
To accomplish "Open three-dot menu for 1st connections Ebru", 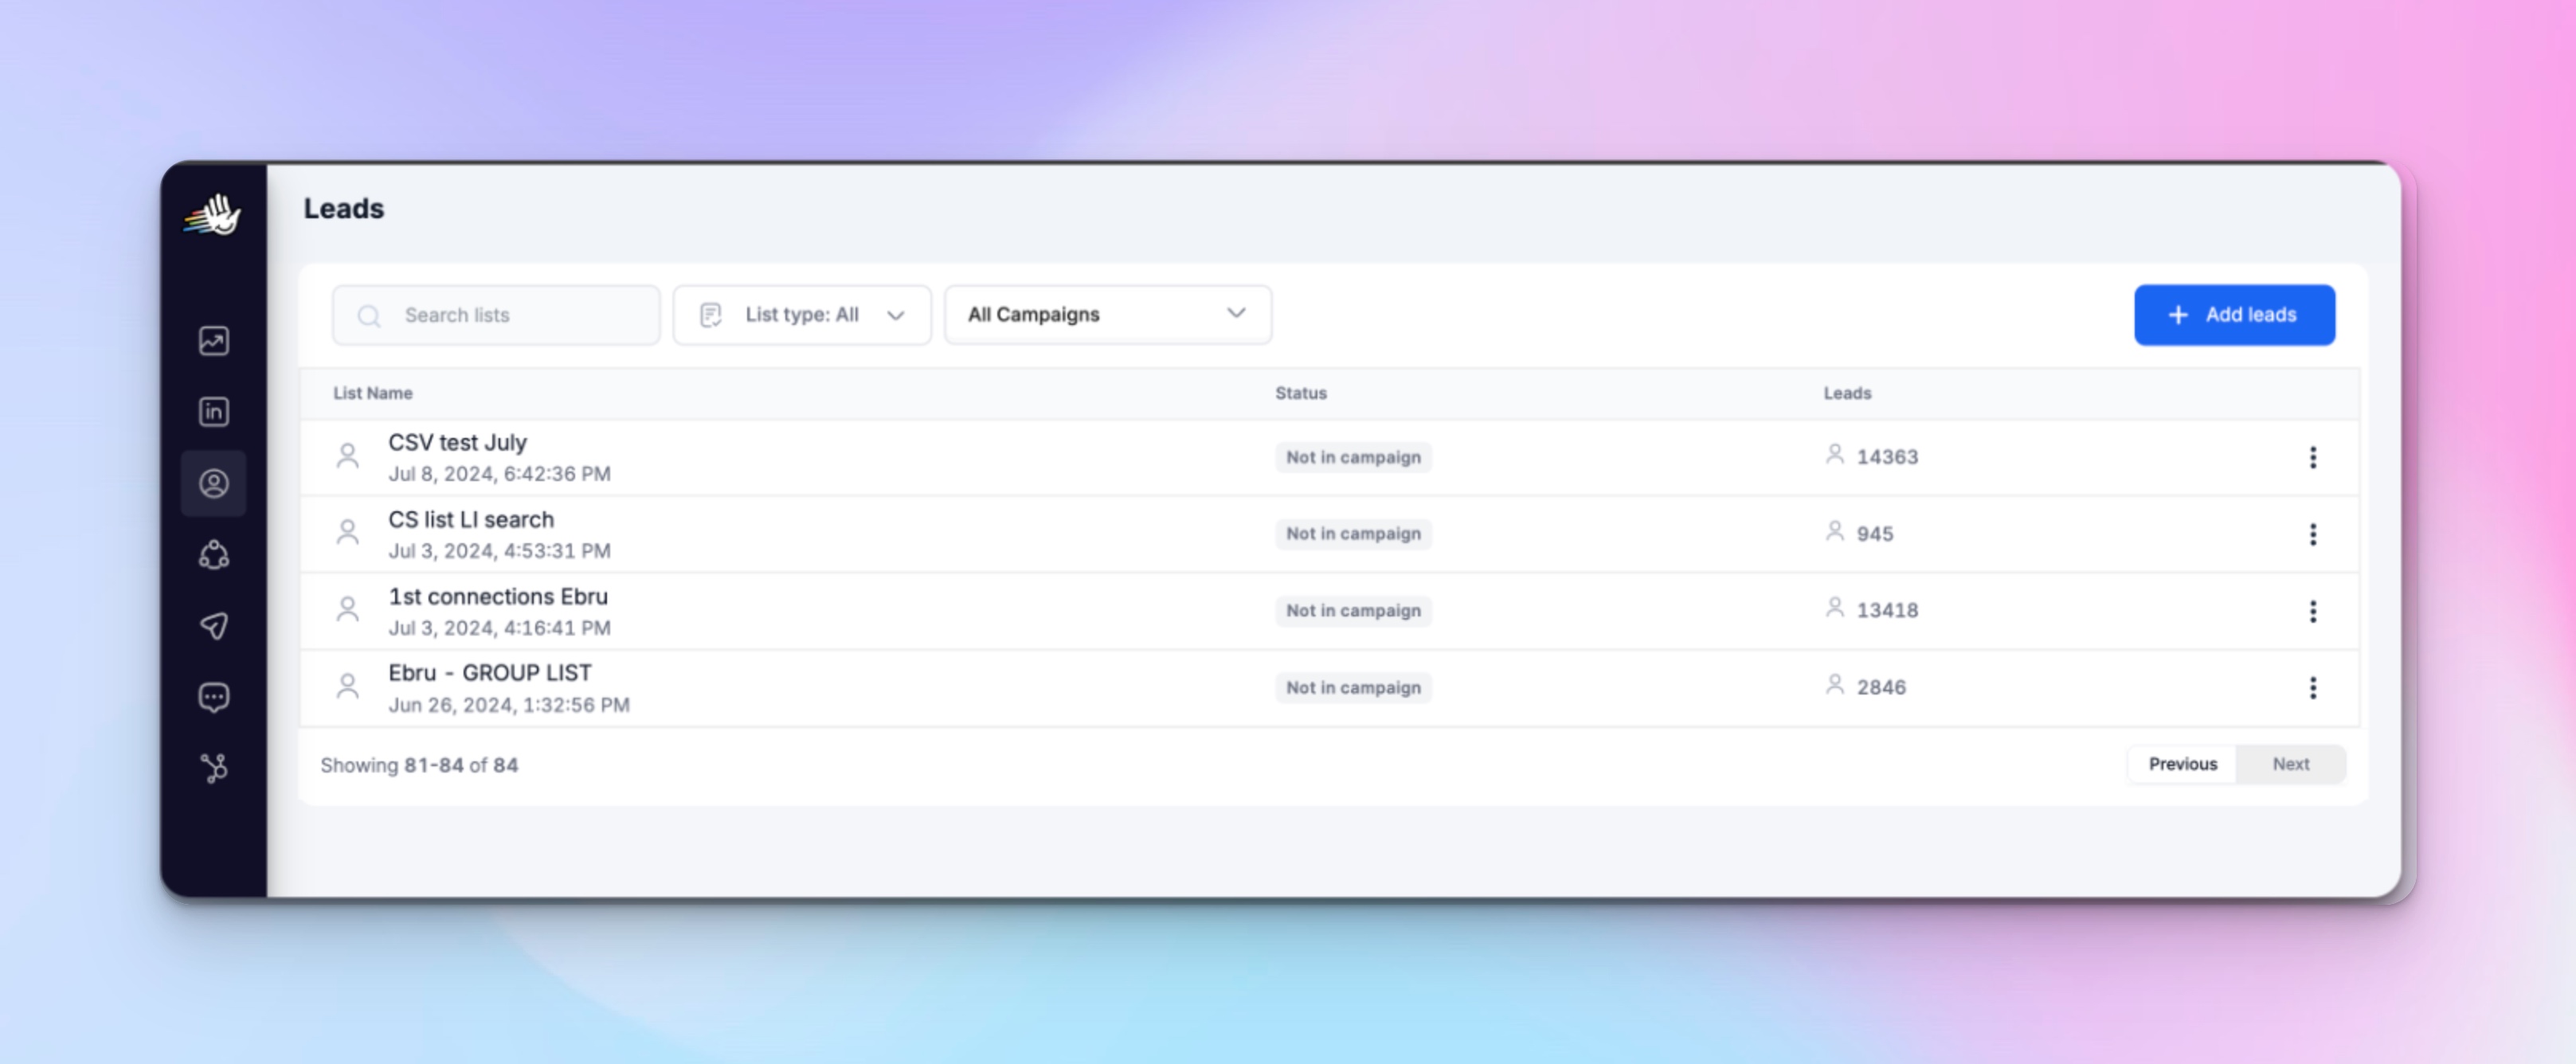I will [2312, 611].
